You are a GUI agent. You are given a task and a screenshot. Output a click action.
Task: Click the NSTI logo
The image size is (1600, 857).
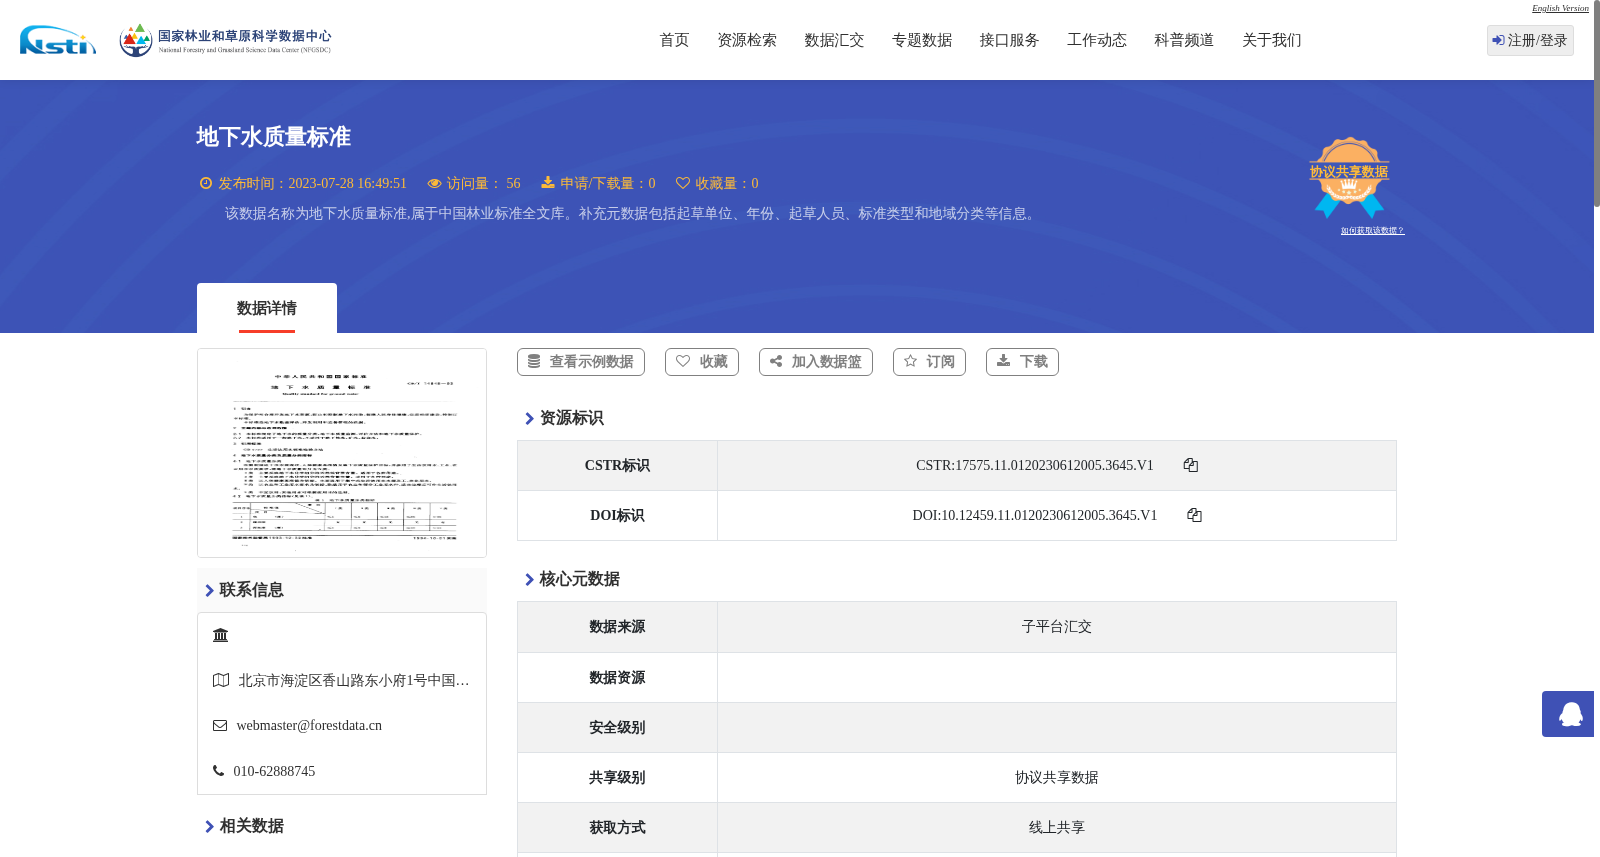pos(58,40)
